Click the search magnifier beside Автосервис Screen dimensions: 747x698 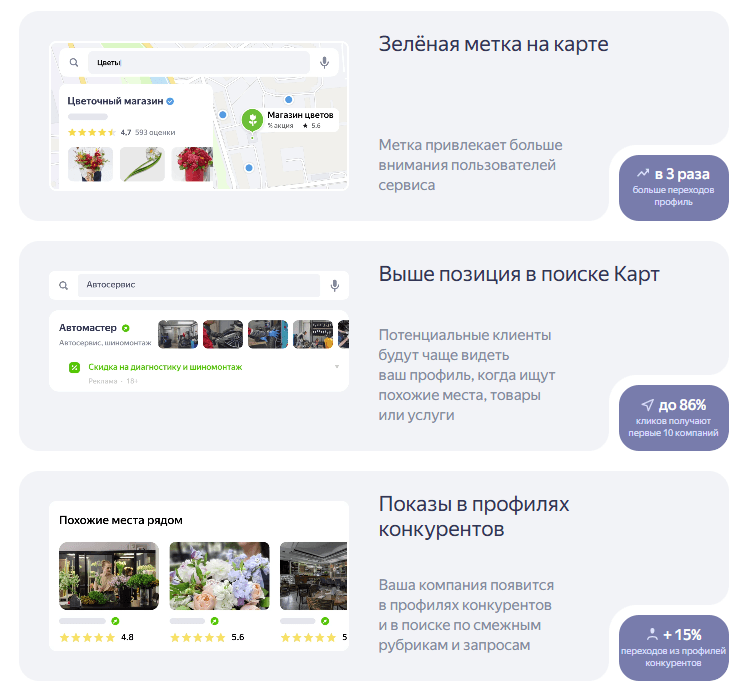pos(63,285)
